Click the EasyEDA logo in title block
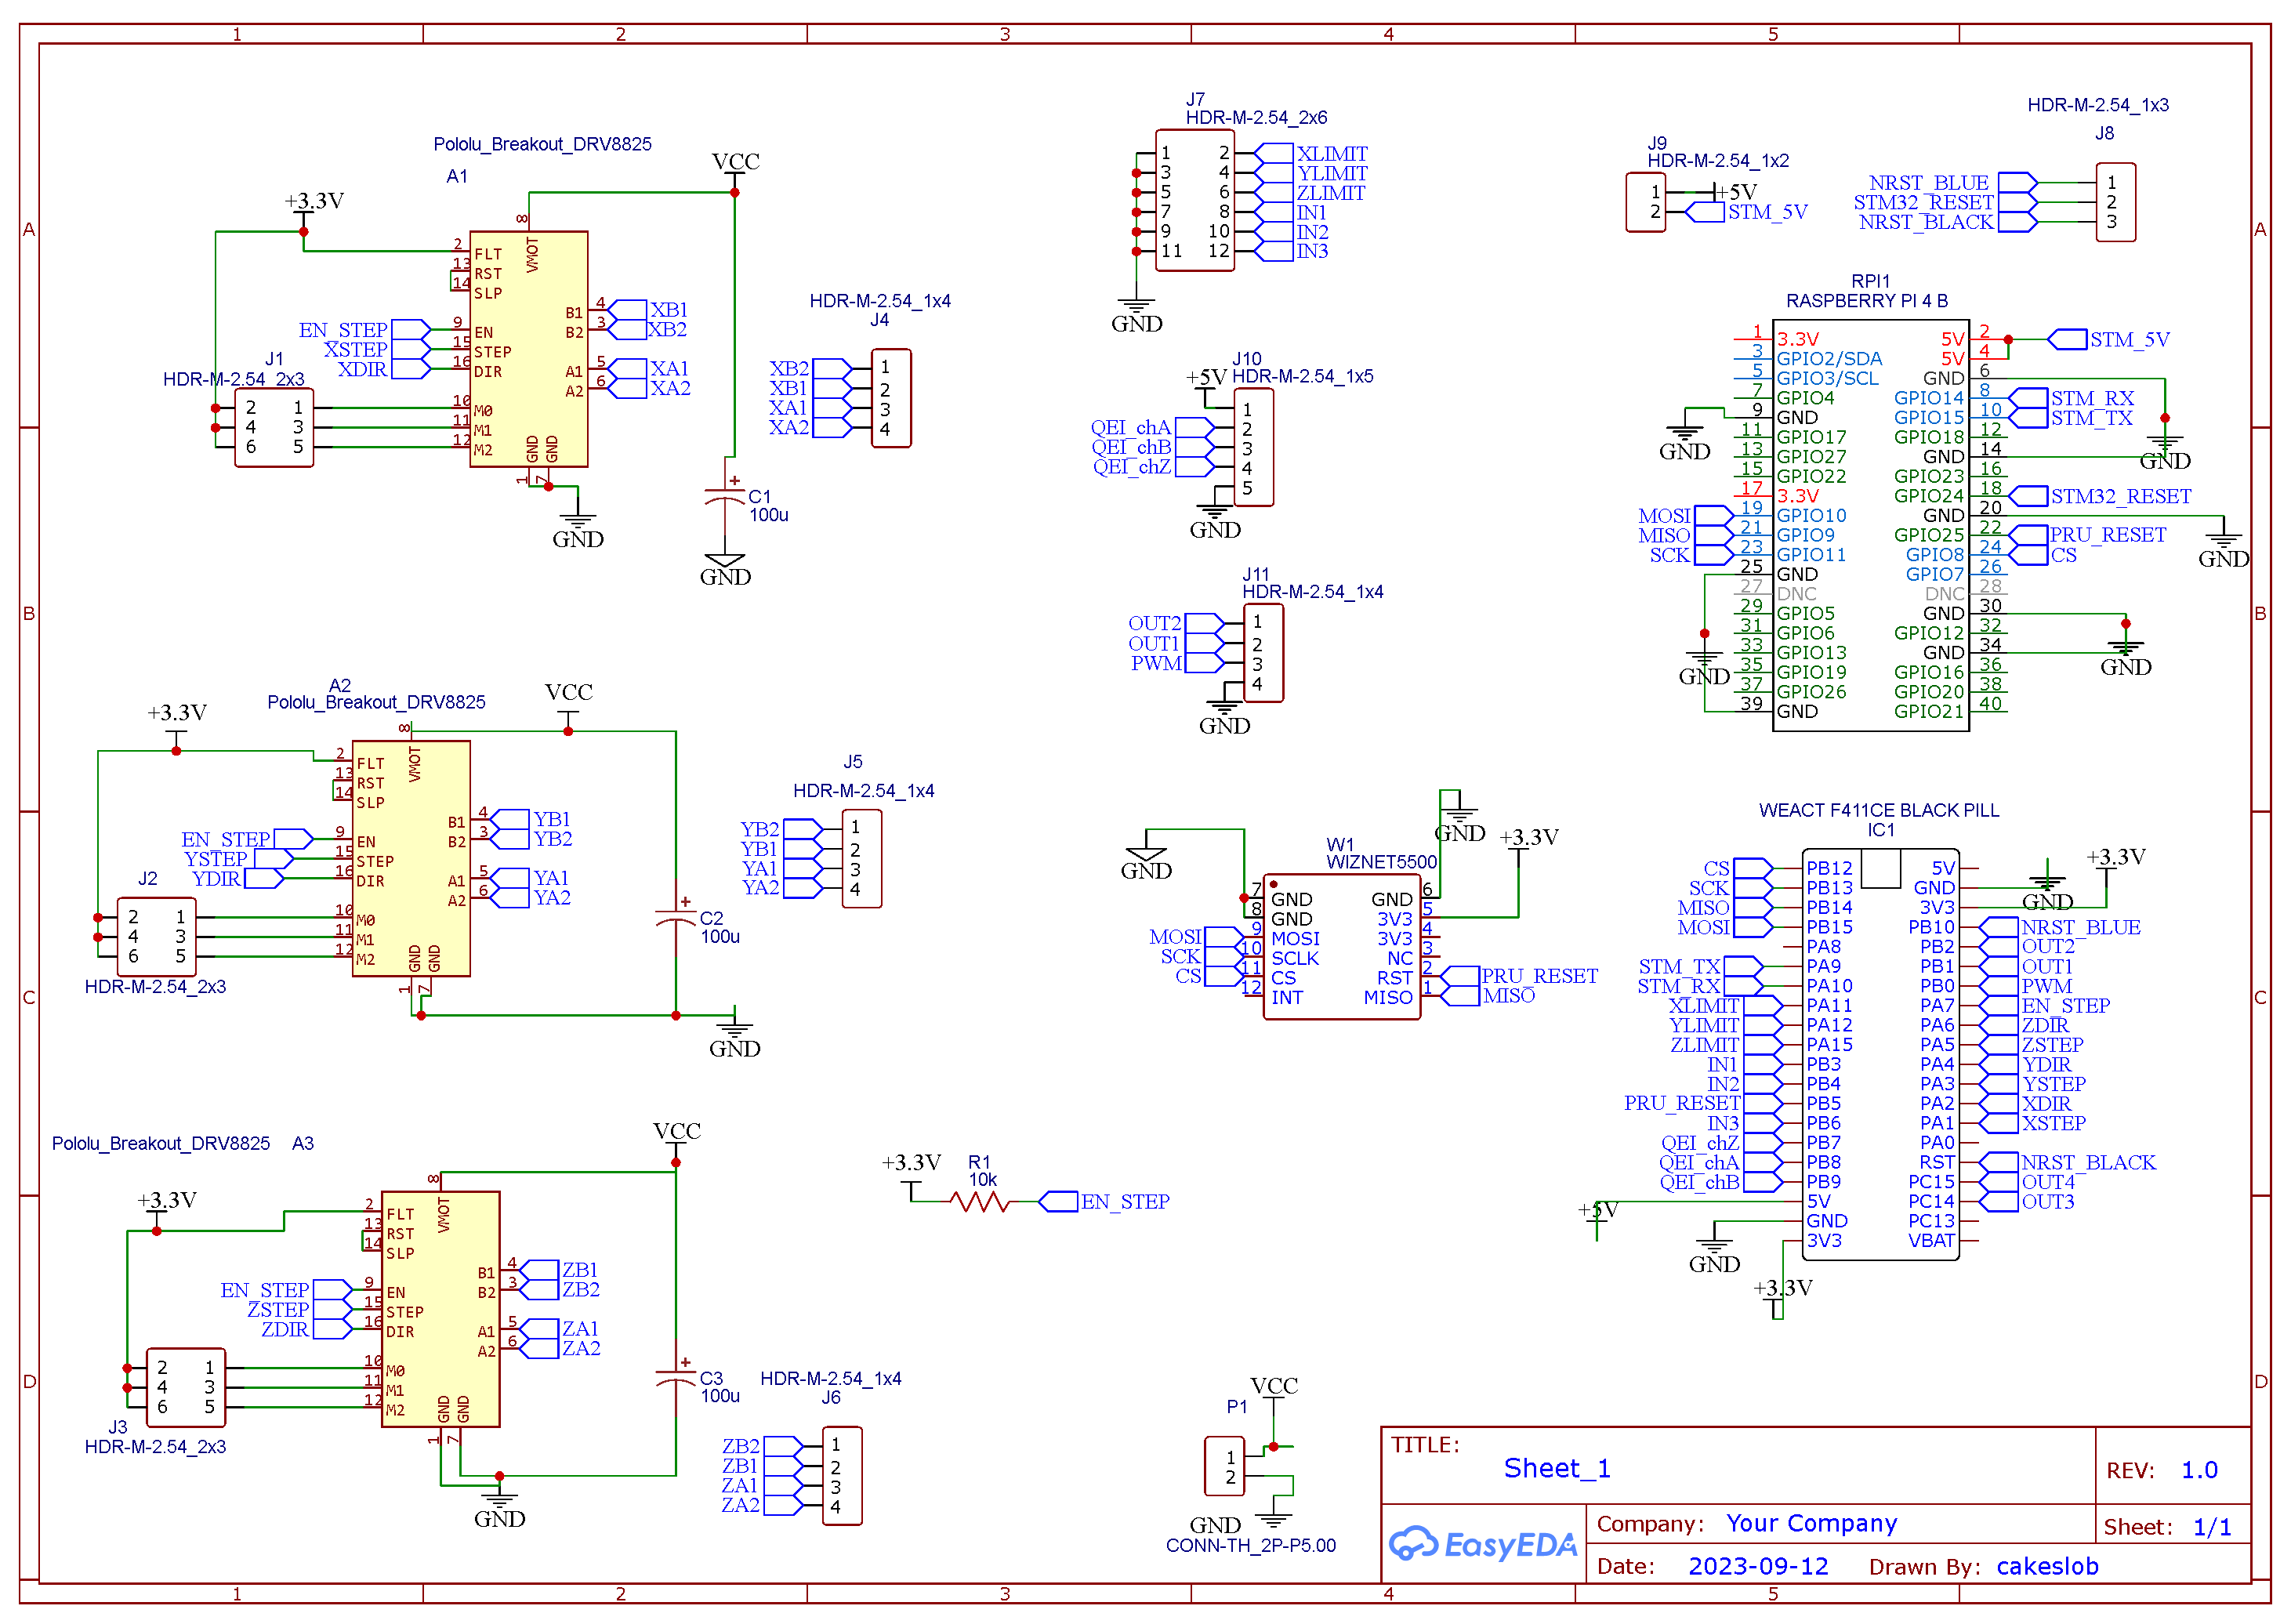2291x1624 pixels. pyautogui.click(x=1483, y=1545)
